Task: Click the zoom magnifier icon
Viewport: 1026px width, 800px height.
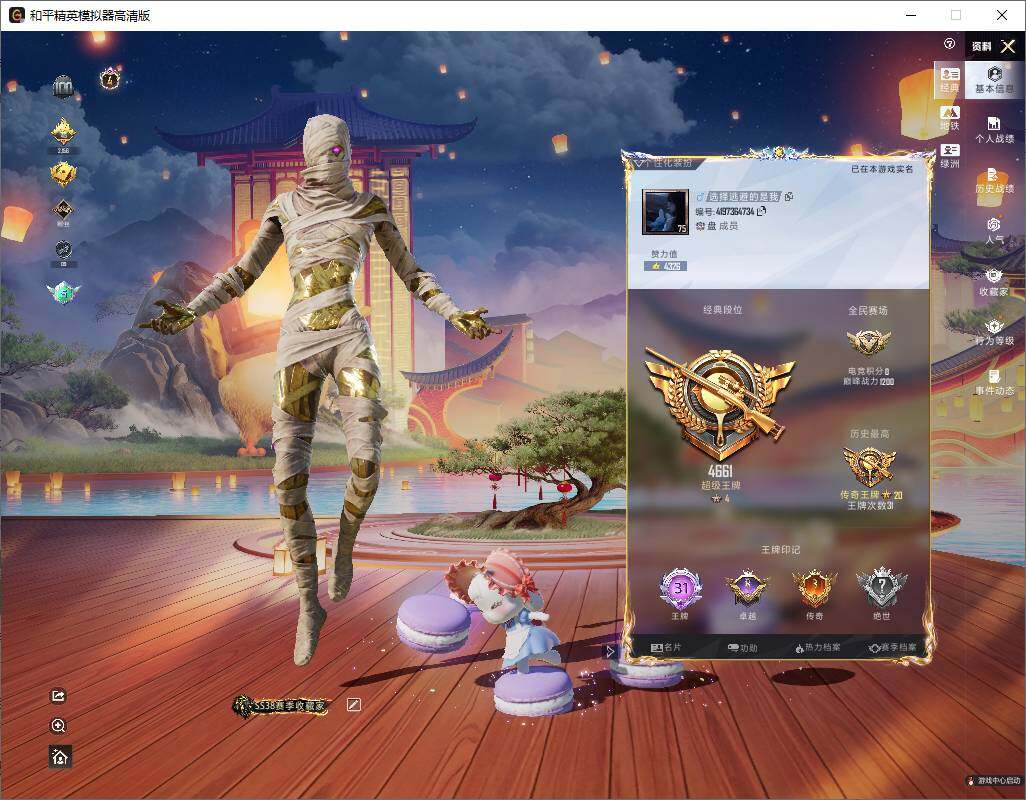Action: (x=58, y=726)
